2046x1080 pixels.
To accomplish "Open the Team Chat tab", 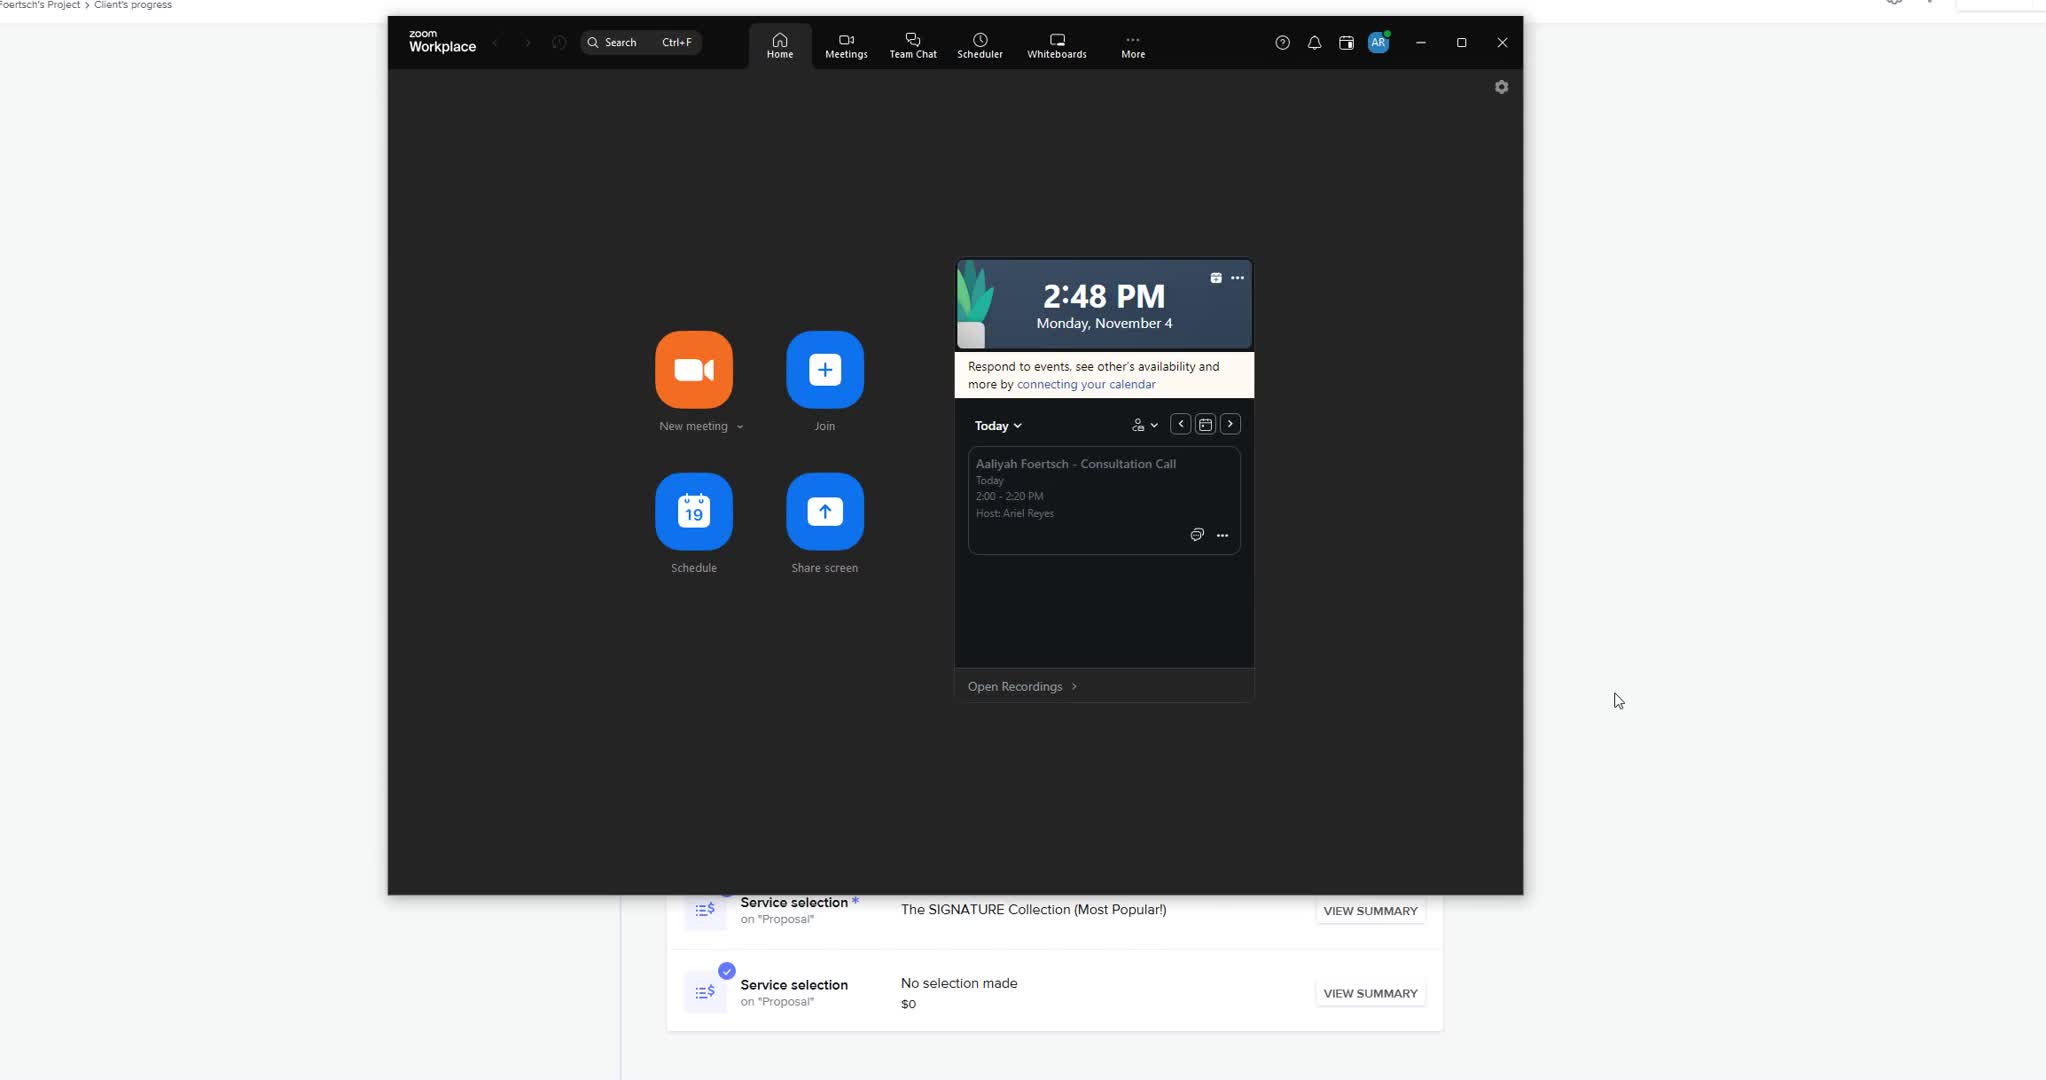I will tap(912, 46).
